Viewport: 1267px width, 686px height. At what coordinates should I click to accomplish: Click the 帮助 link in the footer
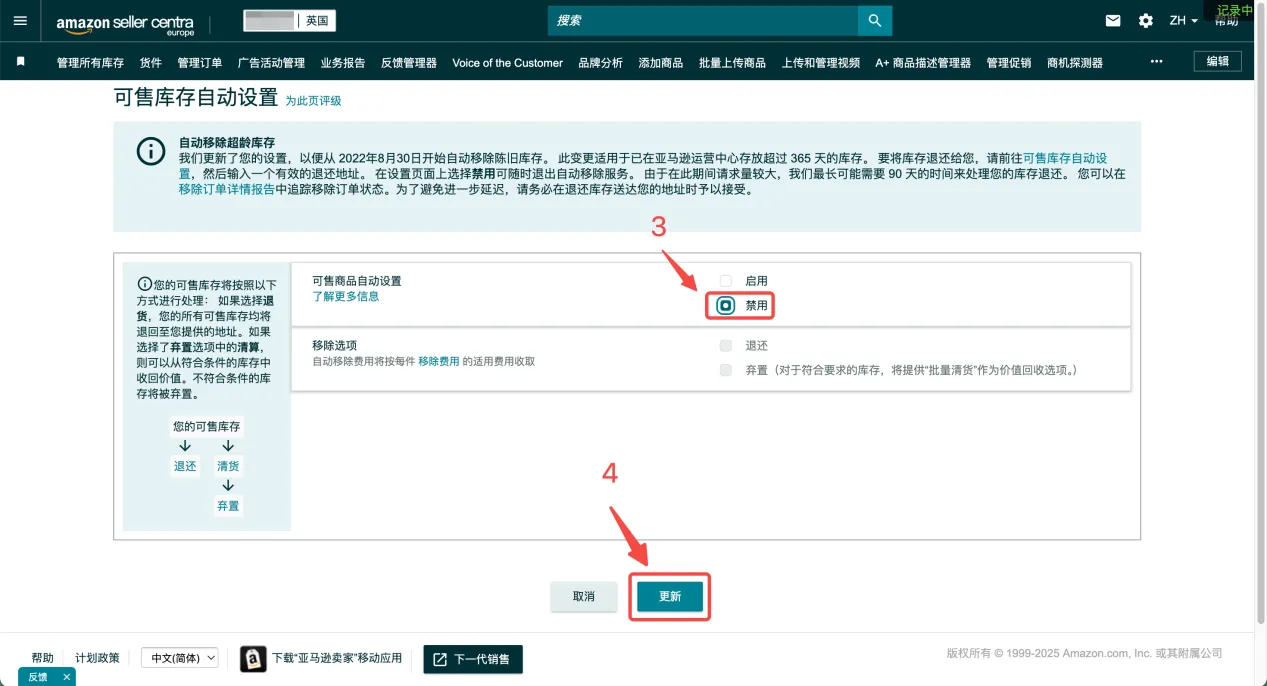point(42,658)
